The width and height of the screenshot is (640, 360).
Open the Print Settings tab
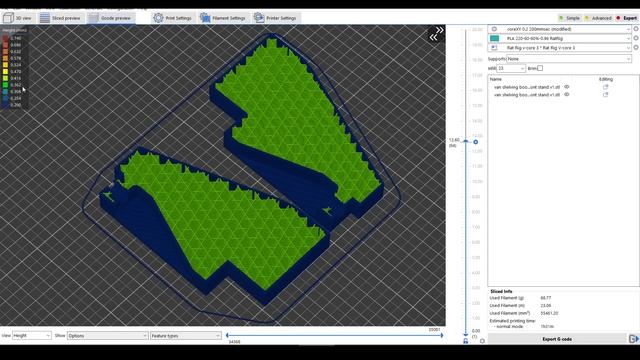pos(173,18)
